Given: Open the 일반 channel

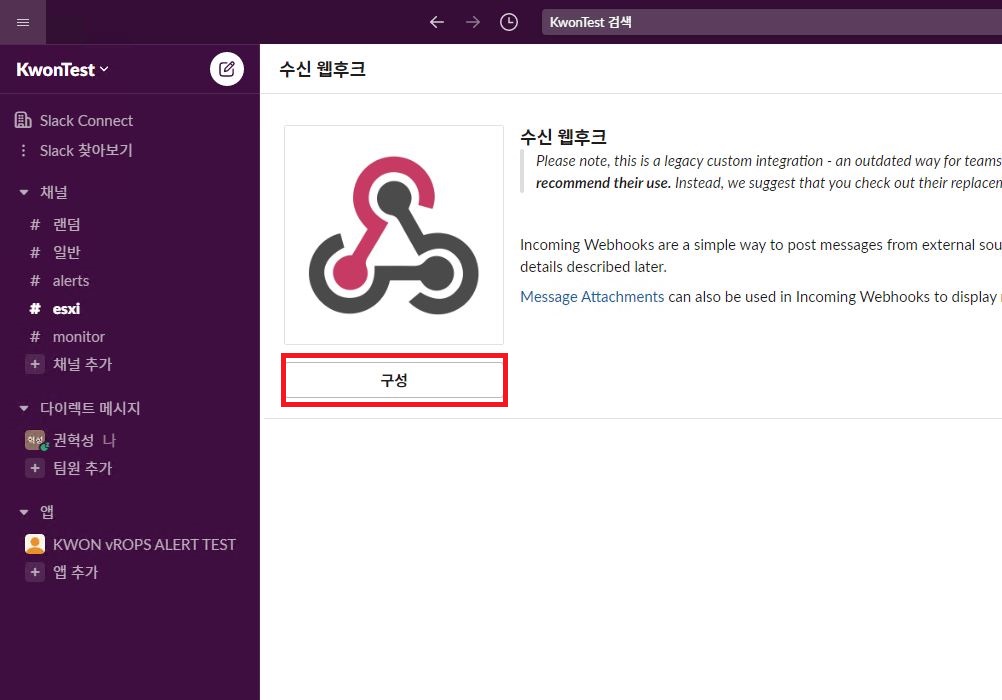Looking at the screenshot, I should (66, 253).
